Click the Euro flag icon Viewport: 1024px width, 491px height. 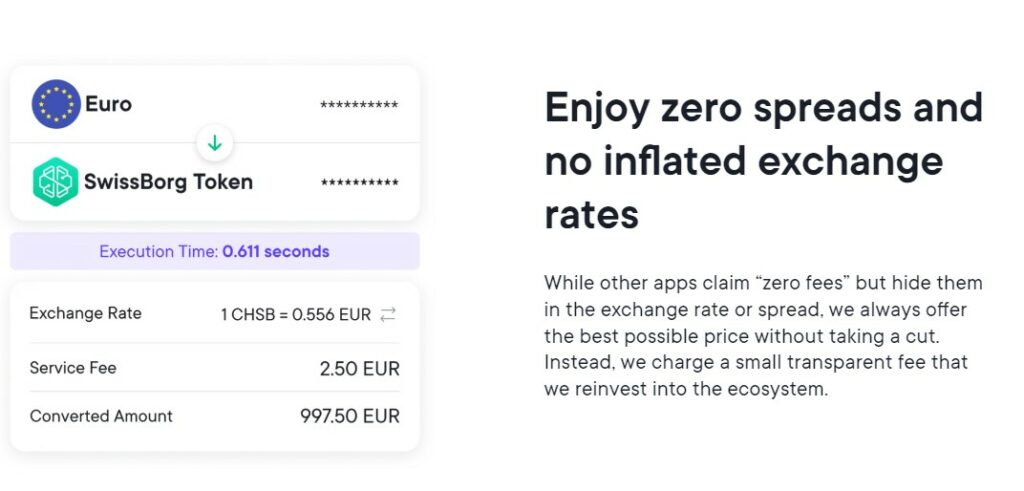[x=56, y=104]
